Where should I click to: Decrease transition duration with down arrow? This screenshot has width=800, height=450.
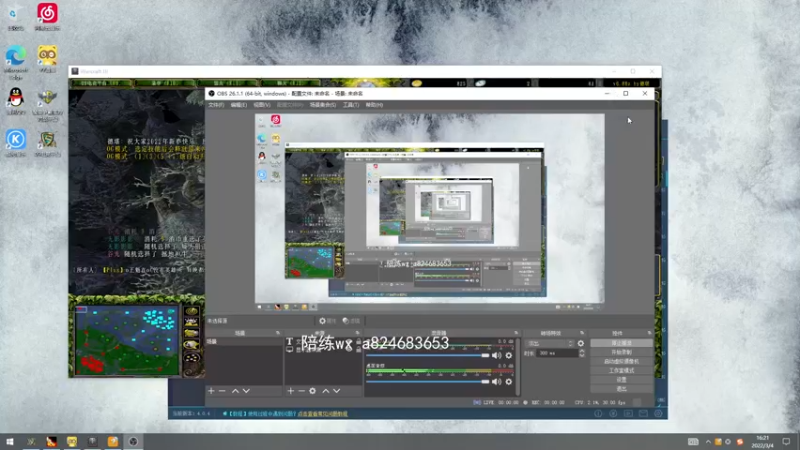coord(582,355)
